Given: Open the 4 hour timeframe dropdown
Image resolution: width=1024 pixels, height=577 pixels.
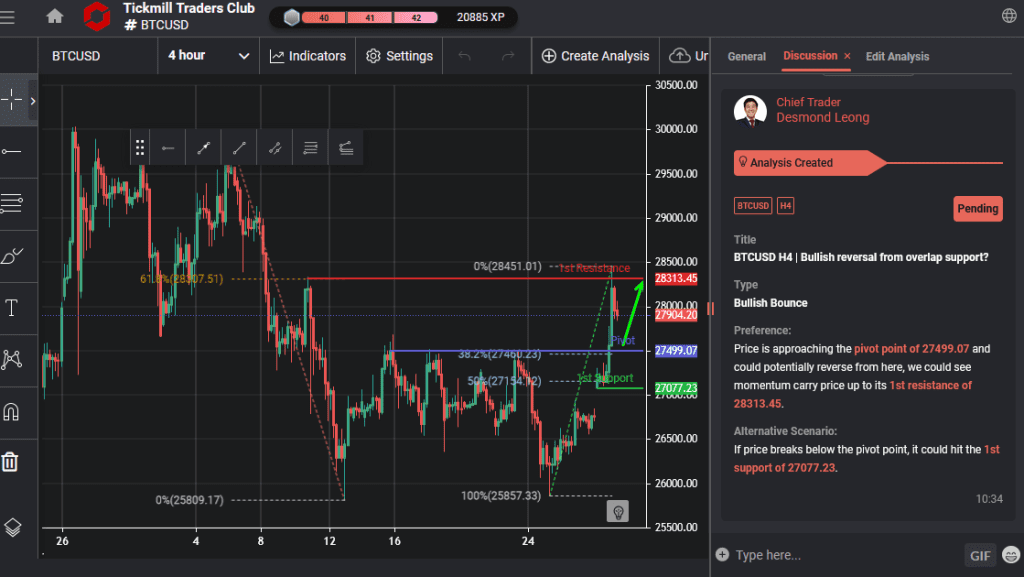Looking at the screenshot, I should pyautogui.click(x=208, y=56).
